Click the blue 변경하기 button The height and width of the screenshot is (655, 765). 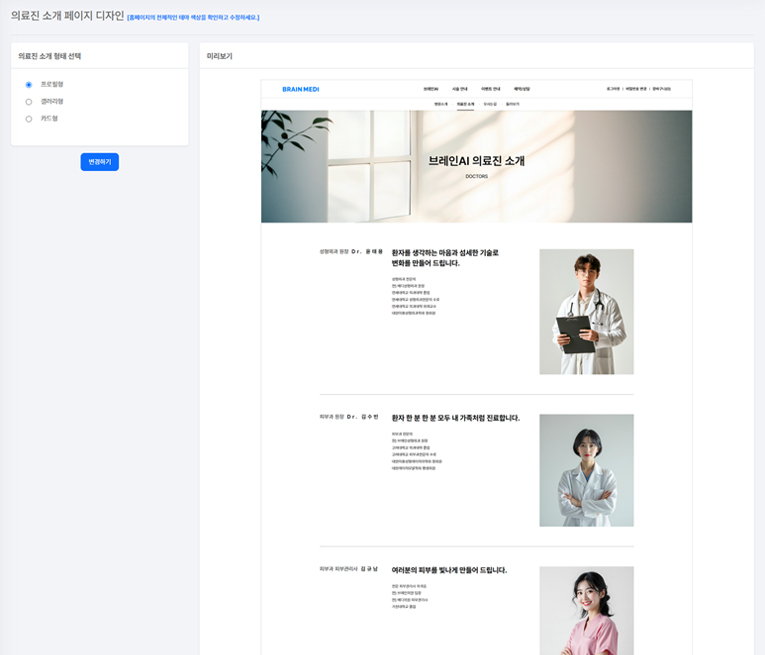point(99,162)
